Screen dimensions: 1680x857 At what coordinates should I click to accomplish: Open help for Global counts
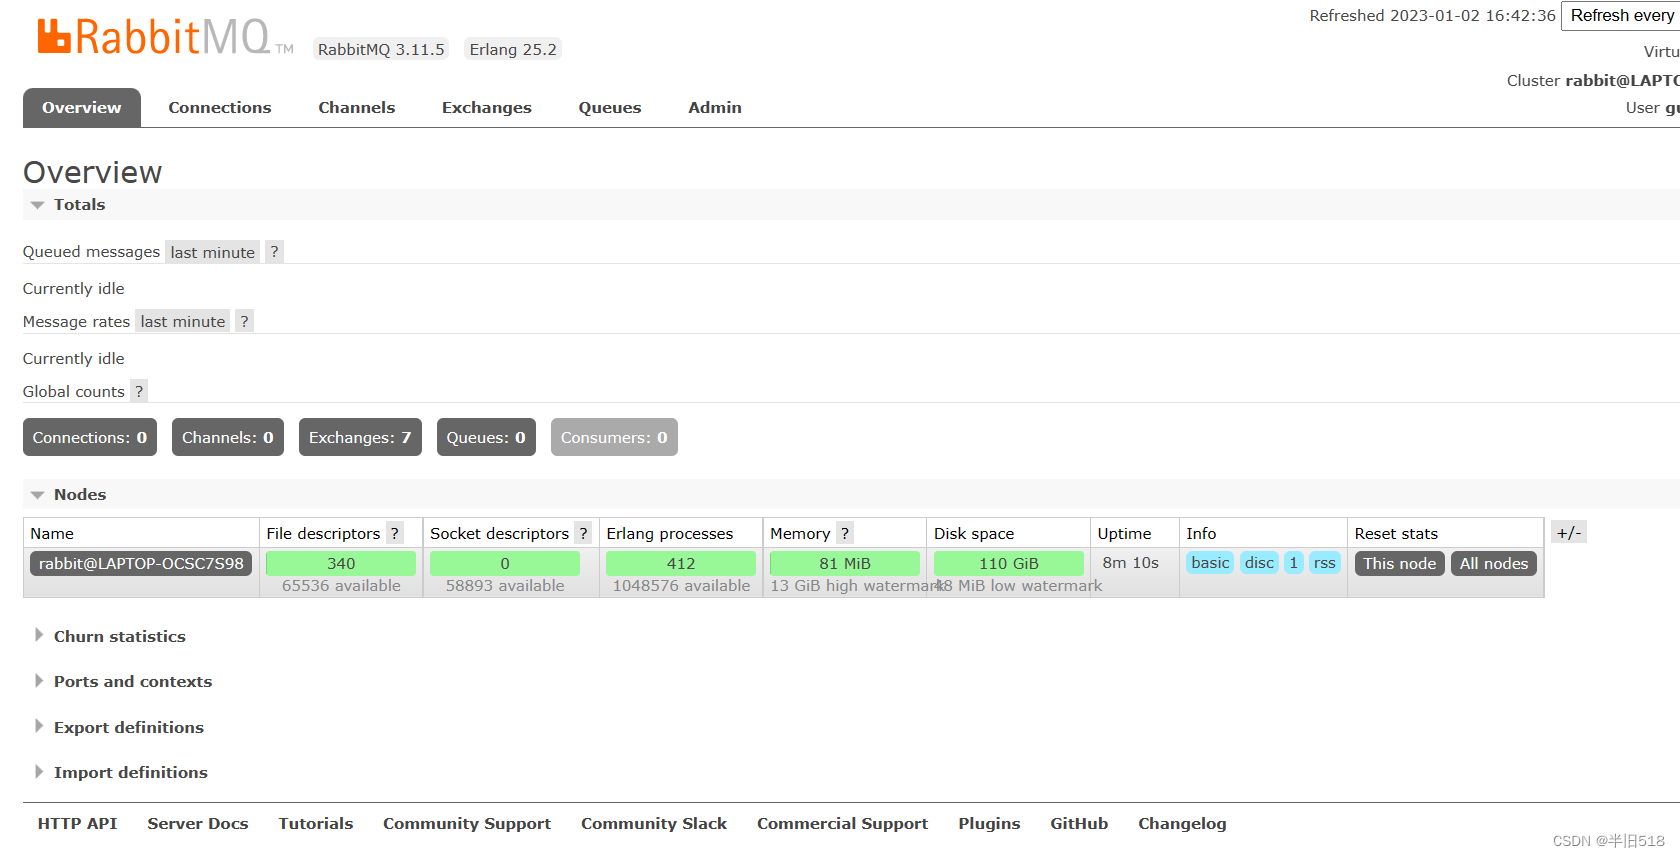pyautogui.click(x=139, y=391)
